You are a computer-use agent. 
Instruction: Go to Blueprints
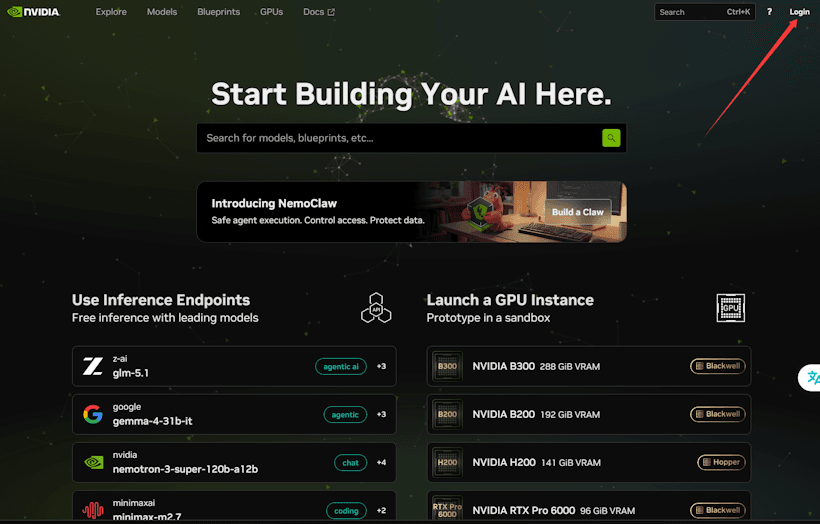(219, 12)
